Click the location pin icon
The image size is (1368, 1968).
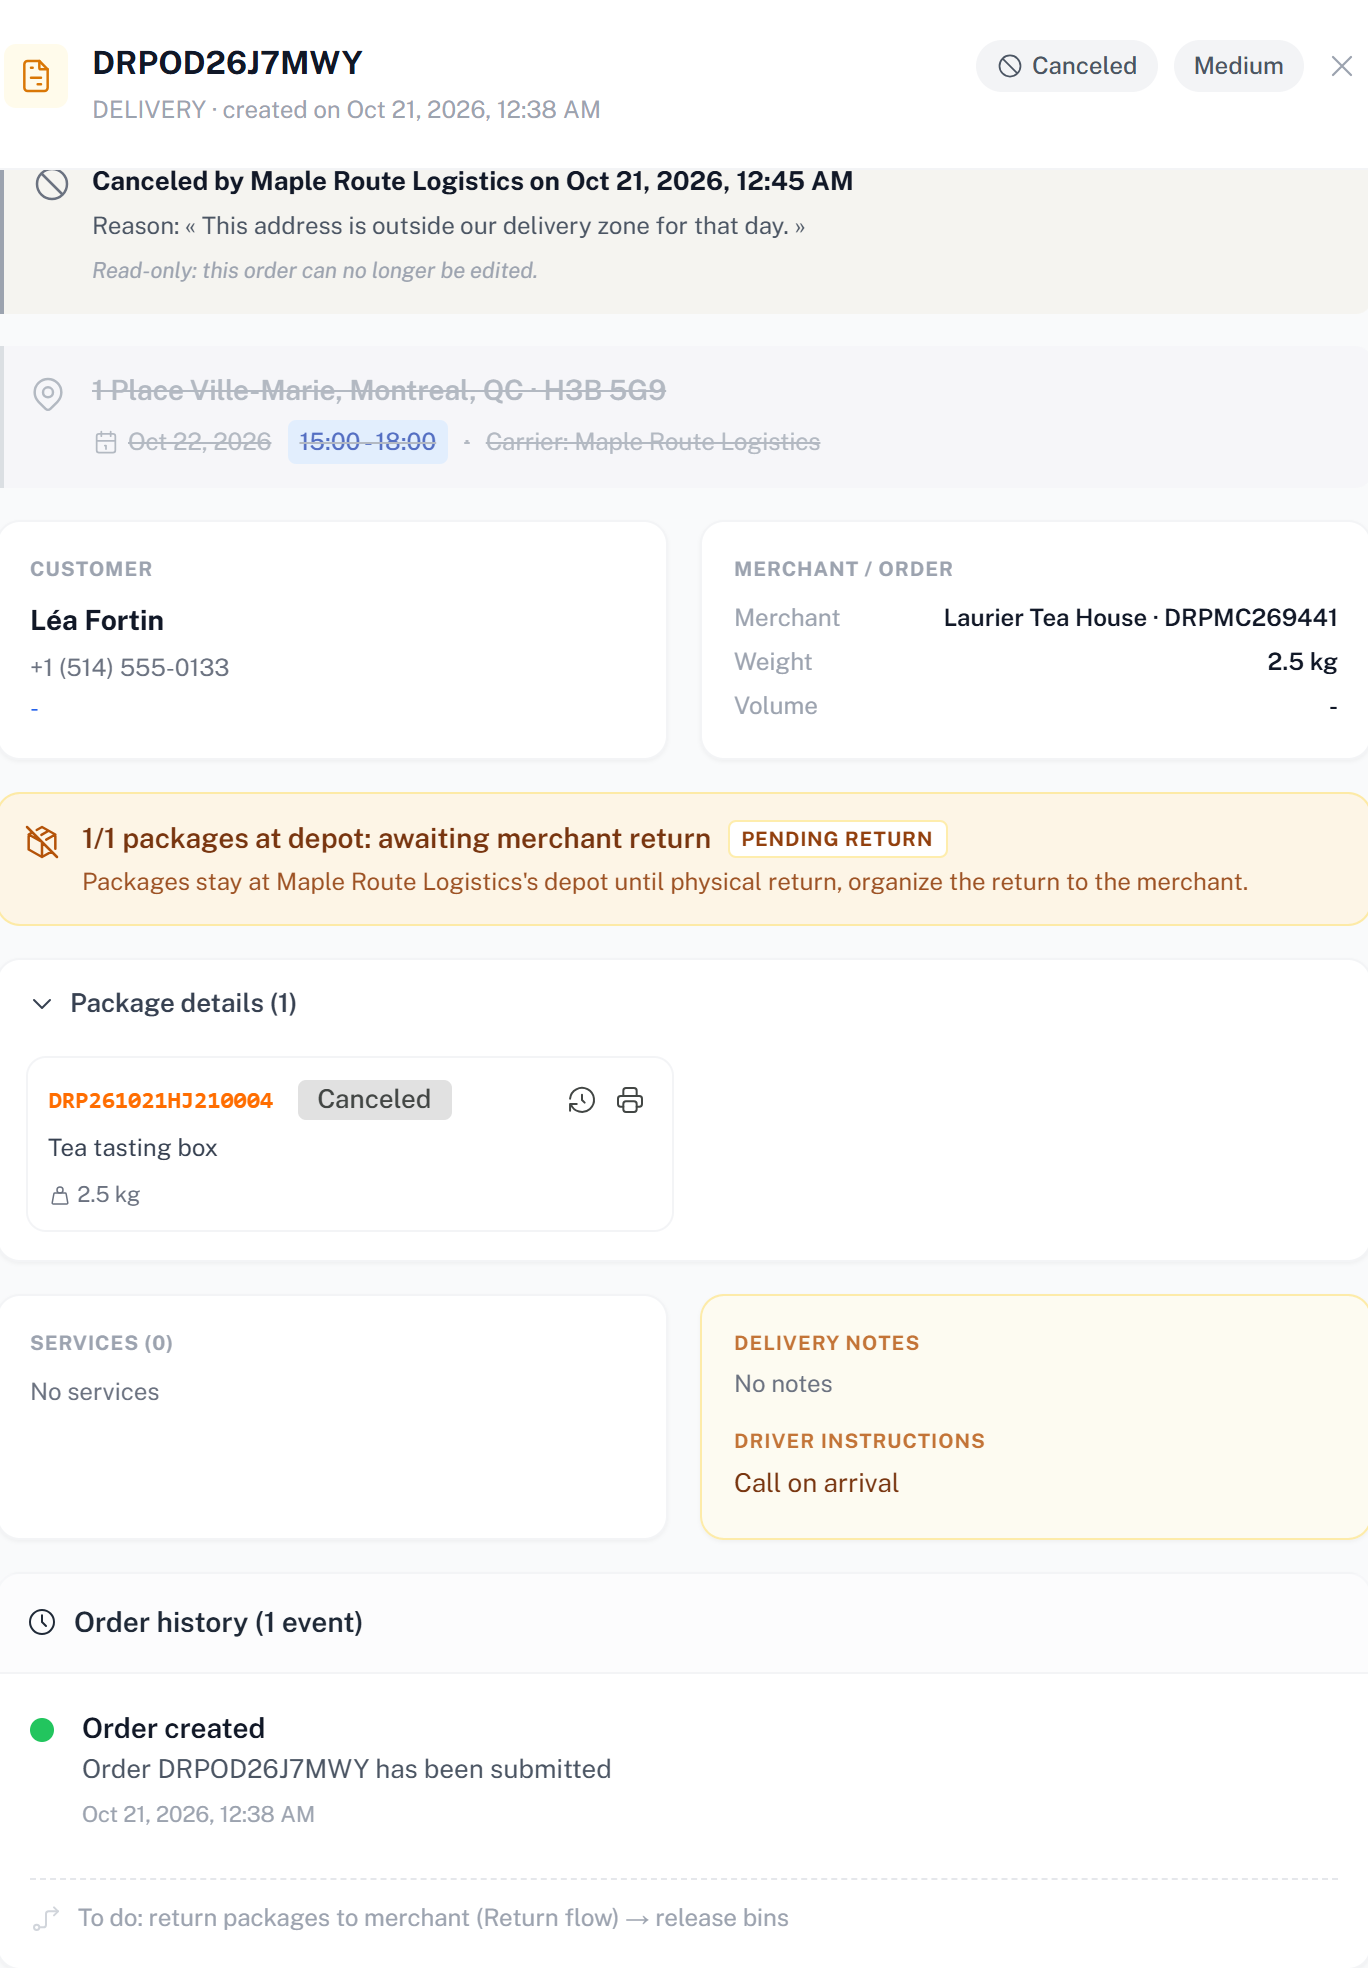coord(48,394)
